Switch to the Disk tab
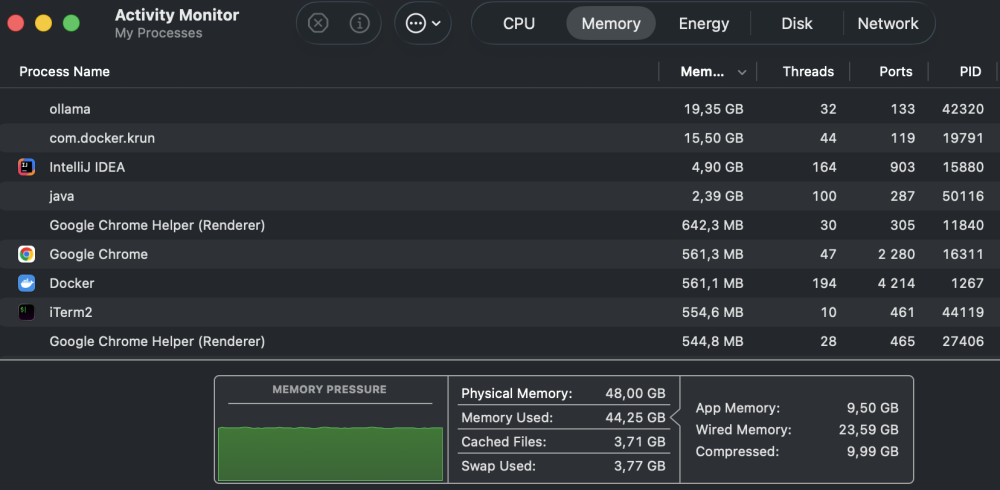Viewport: 1000px width, 490px height. tap(797, 24)
